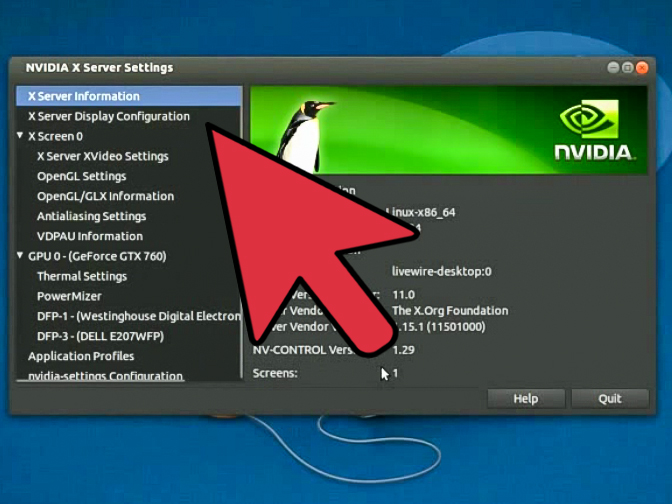Open Thermal Settings page
The width and height of the screenshot is (672, 504).
(82, 276)
